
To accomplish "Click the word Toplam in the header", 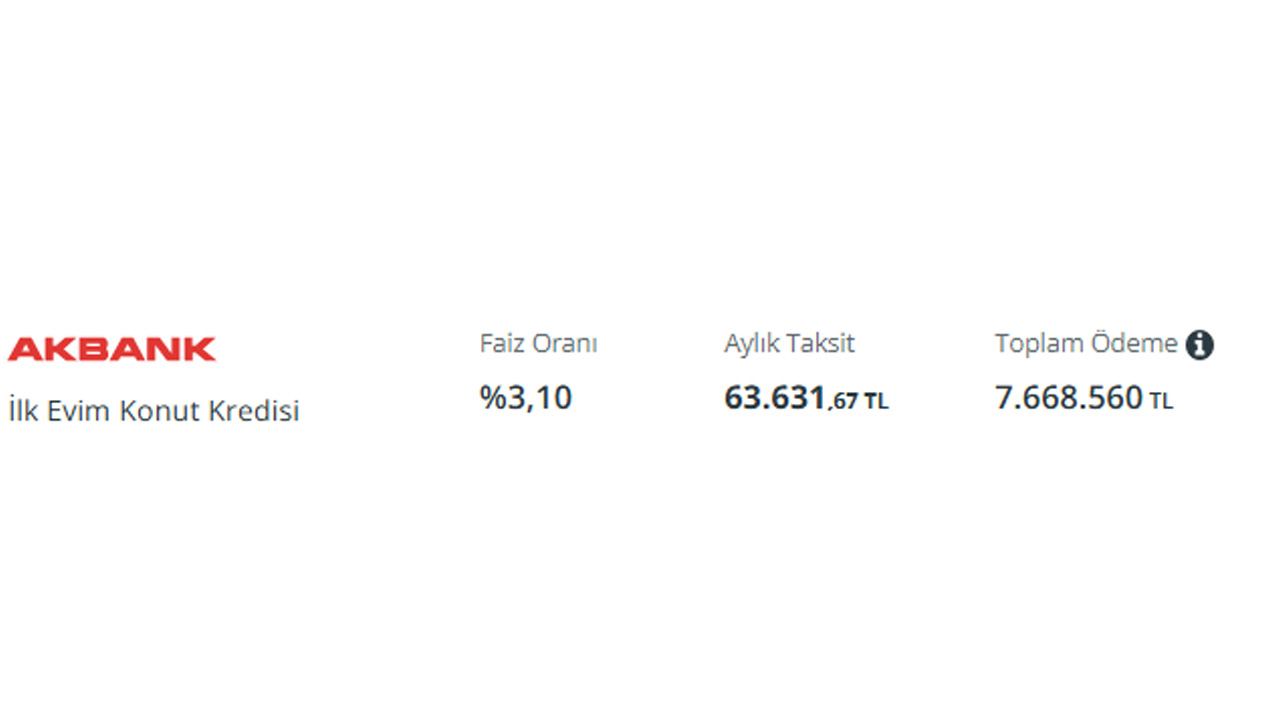I will [x=1039, y=345].
